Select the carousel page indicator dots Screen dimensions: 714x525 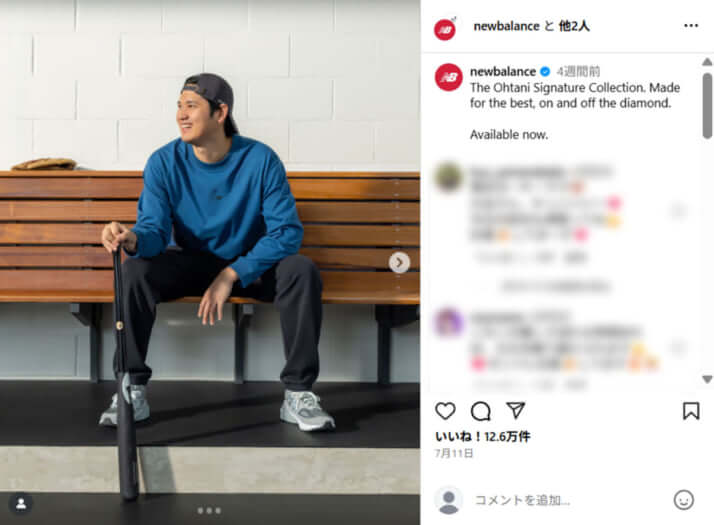(x=209, y=510)
